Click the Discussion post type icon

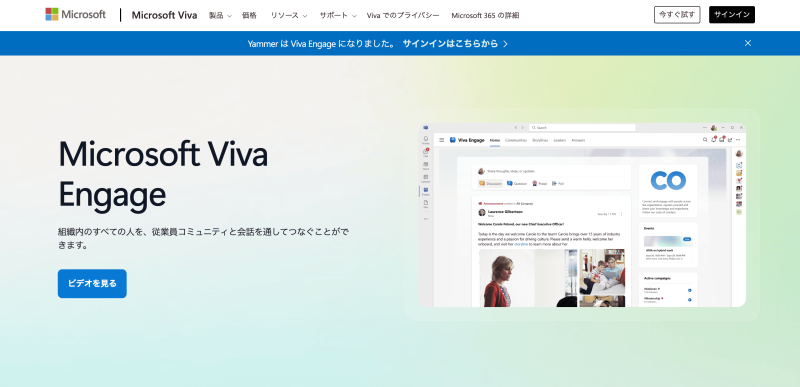pyautogui.click(x=481, y=184)
